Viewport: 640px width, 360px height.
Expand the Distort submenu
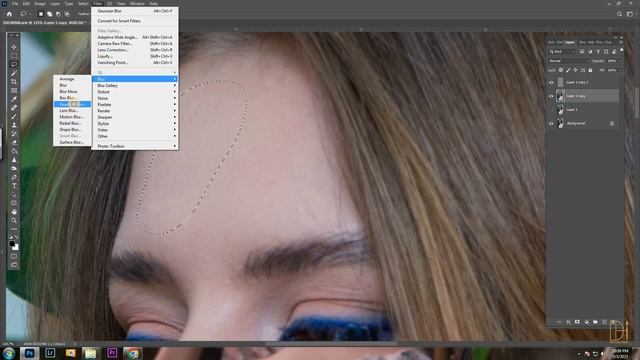(x=135, y=92)
